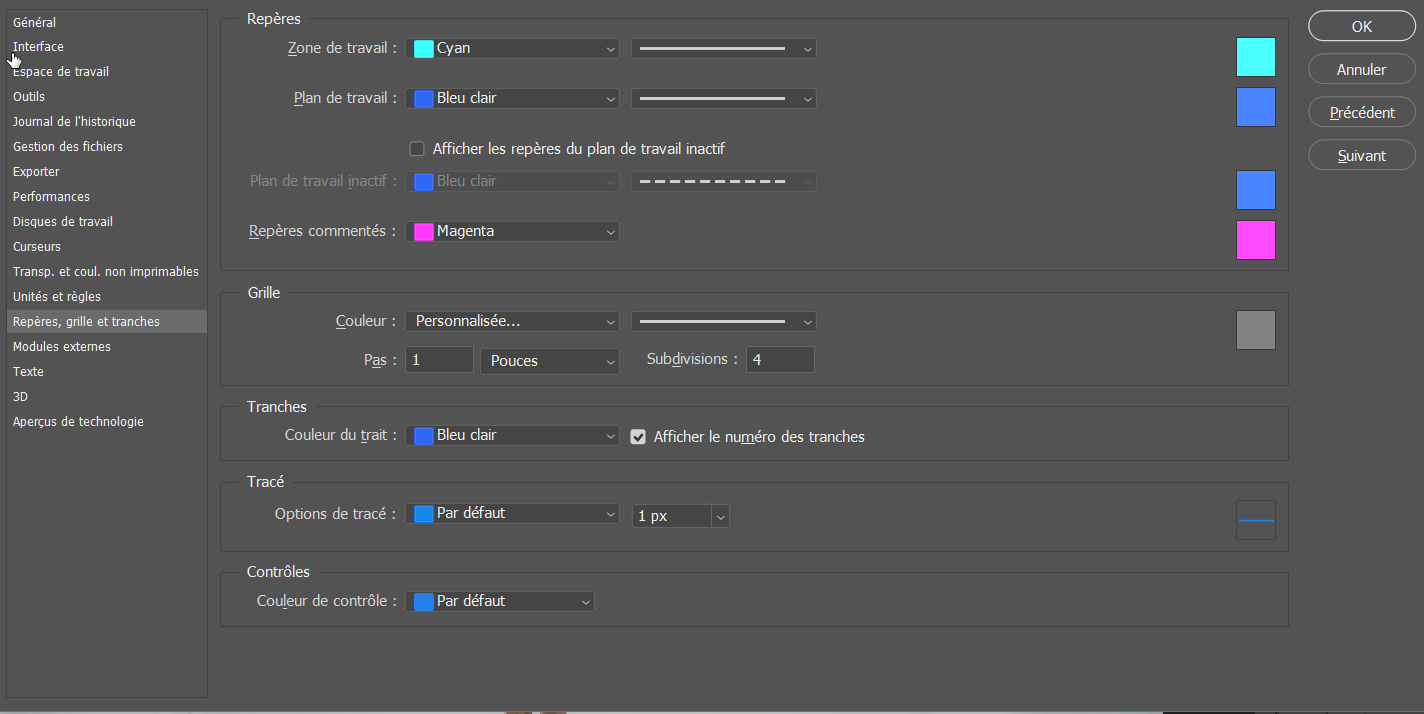This screenshot has width=1424, height=714.
Task: Uncheck Afficher le numéro des tranches
Action: pos(638,437)
